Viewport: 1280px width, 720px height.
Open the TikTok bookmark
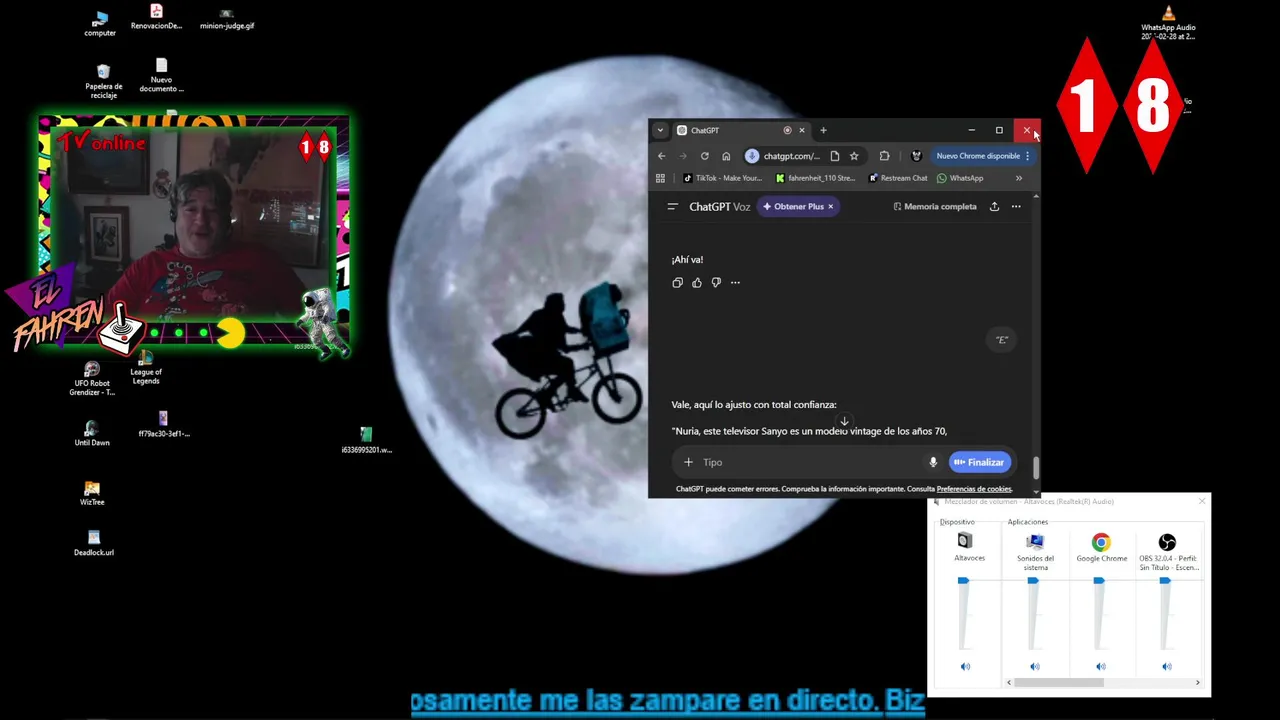[722, 178]
